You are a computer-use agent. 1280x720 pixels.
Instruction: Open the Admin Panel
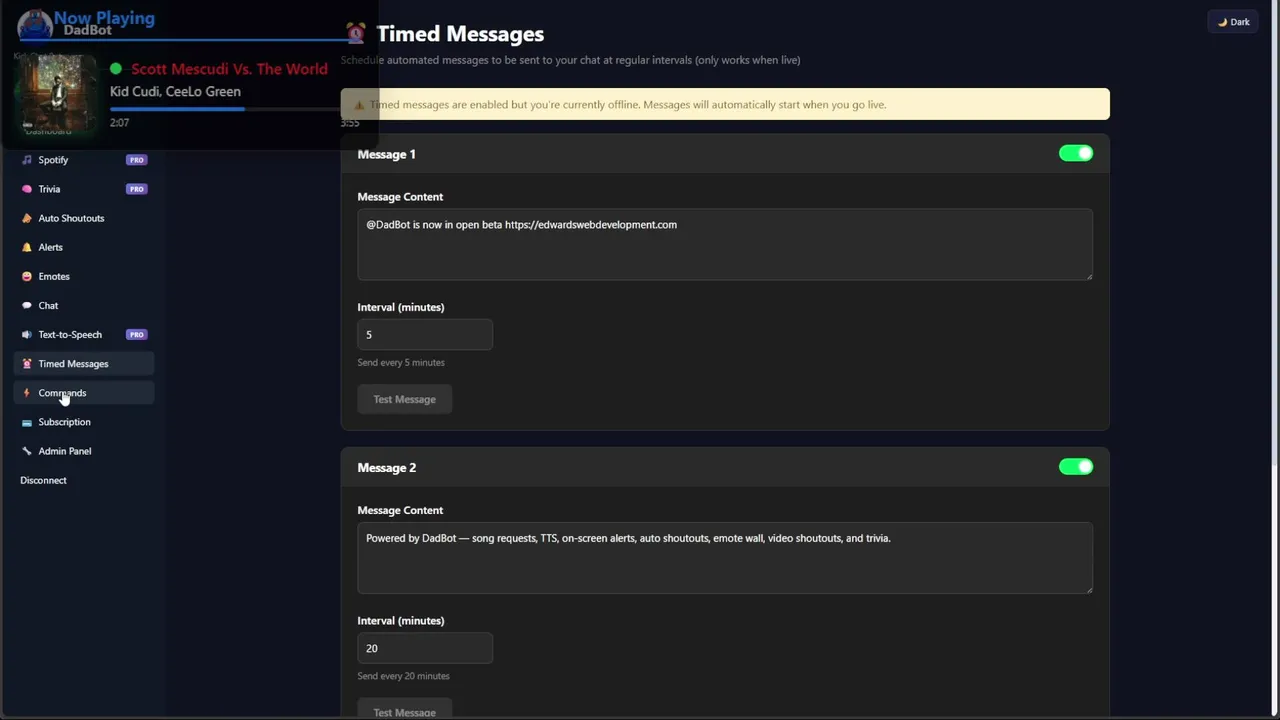click(84, 451)
